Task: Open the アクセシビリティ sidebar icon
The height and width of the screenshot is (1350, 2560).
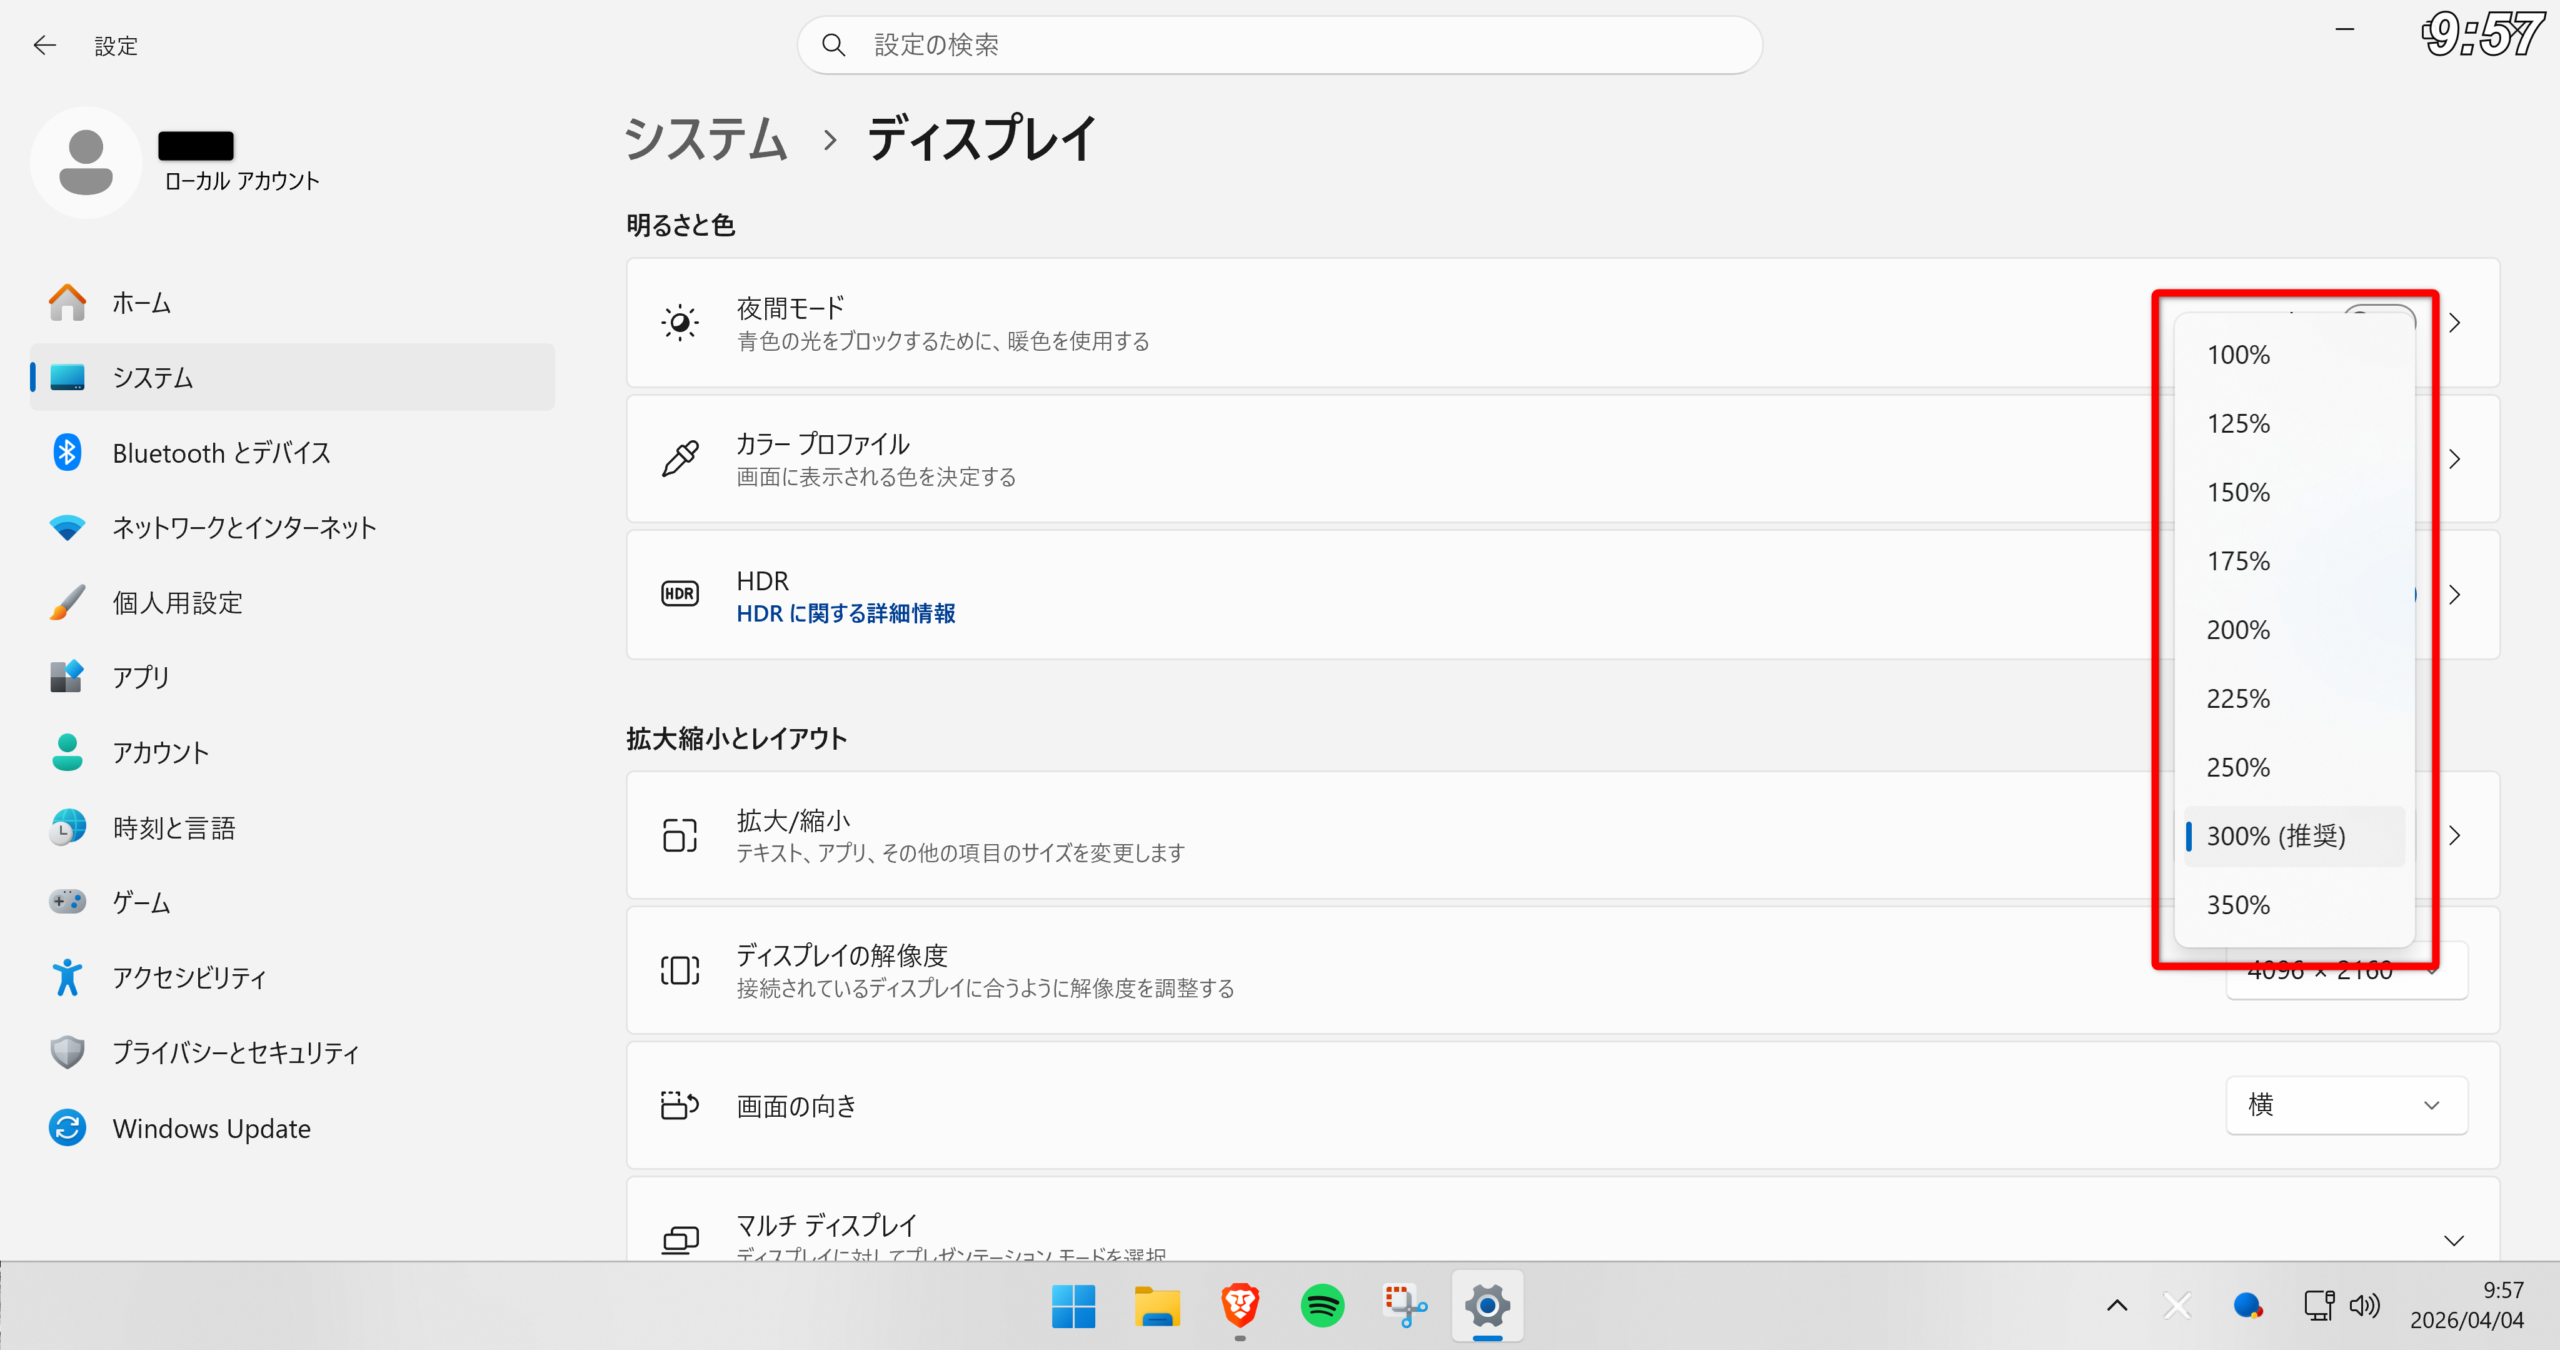Action: (x=67, y=977)
